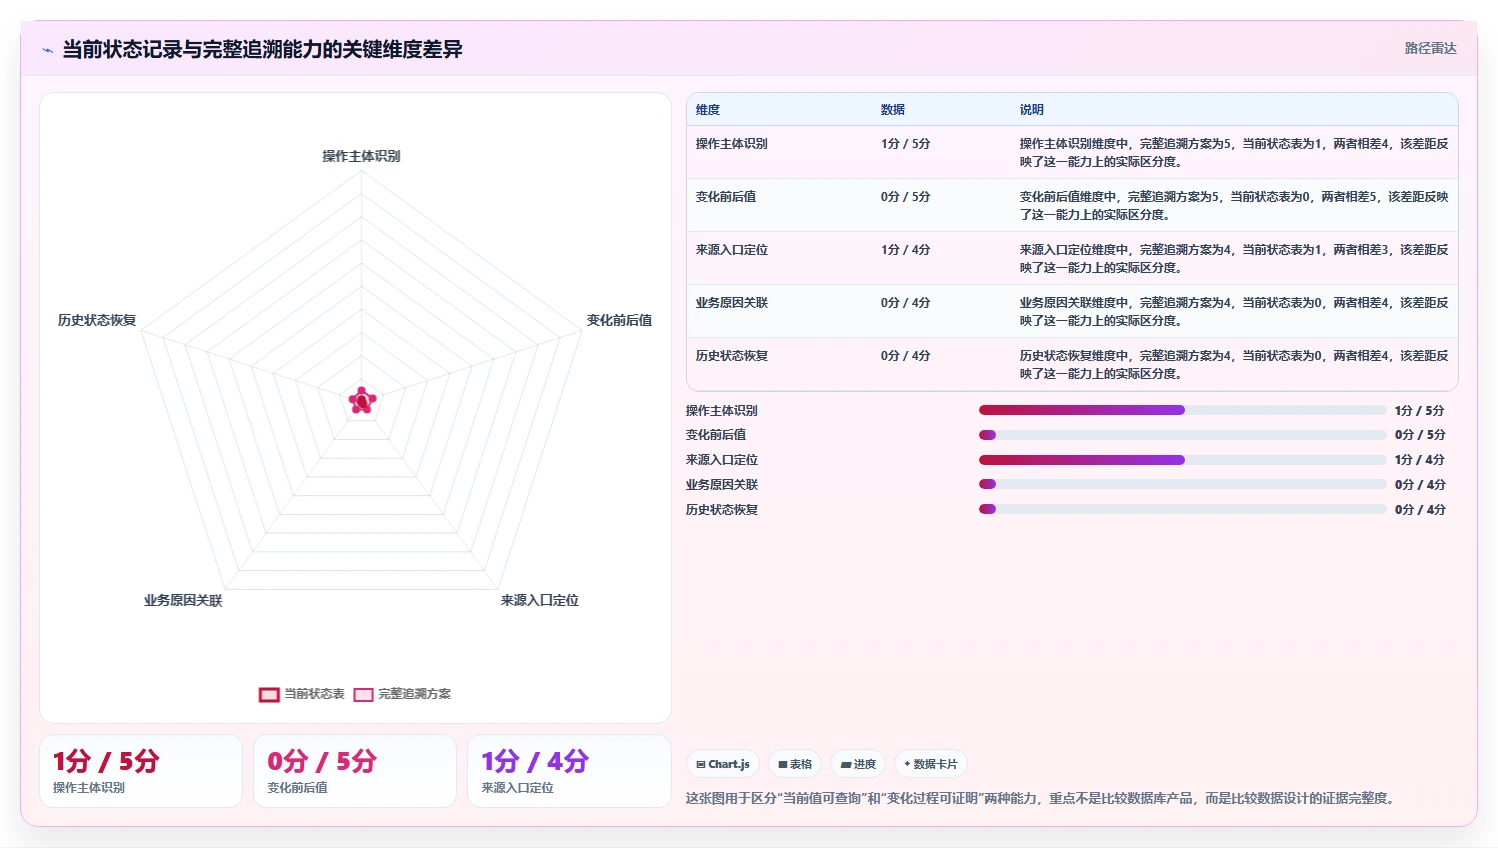Click the 0分 / 4分 value in the 业务原因关联 table row
Image resolution: width=1498 pixels, height=848 pixels.
click(905, 303)
